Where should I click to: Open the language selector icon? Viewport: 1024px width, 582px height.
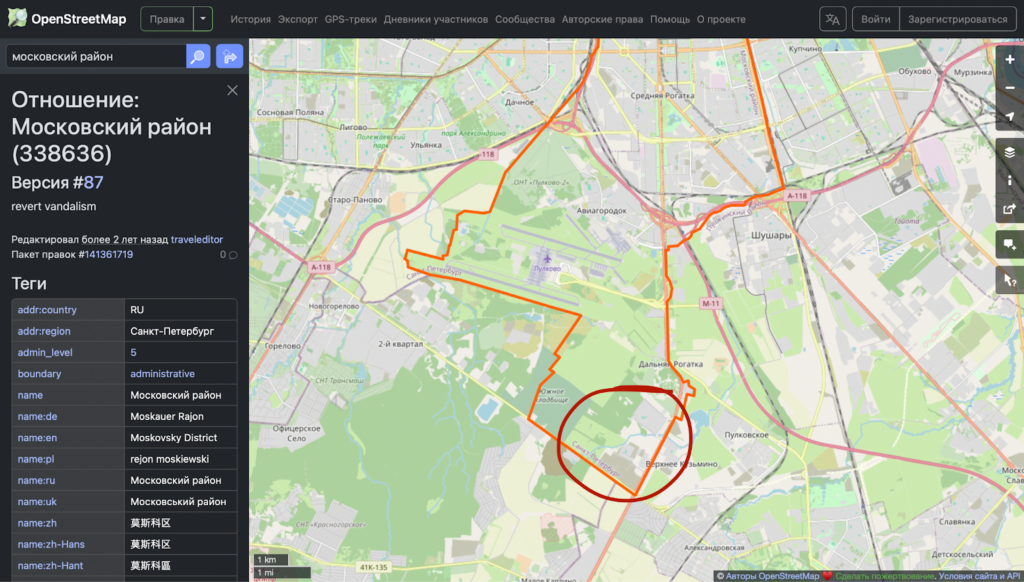coord(832,19)
